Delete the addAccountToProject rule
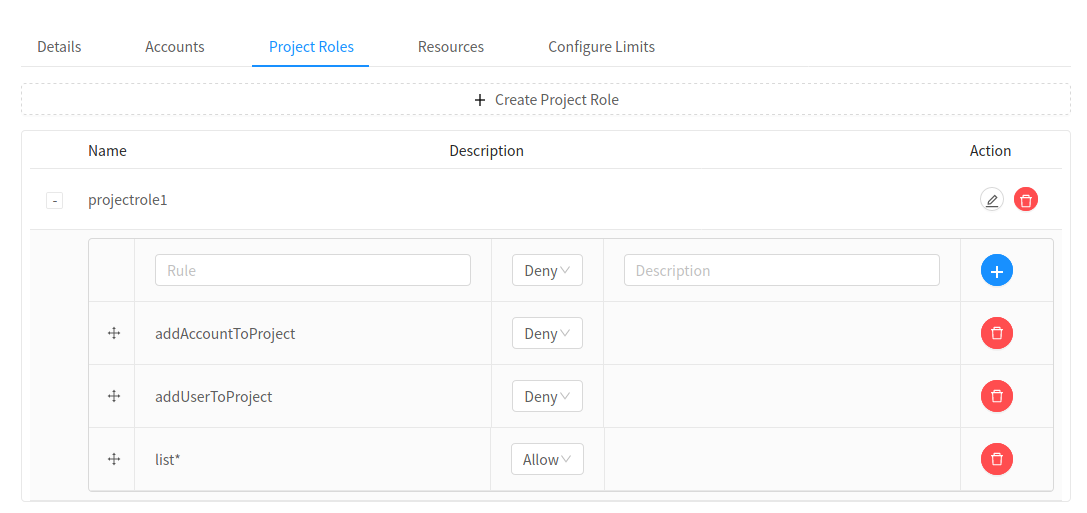1087x513 pixels. 997,333
